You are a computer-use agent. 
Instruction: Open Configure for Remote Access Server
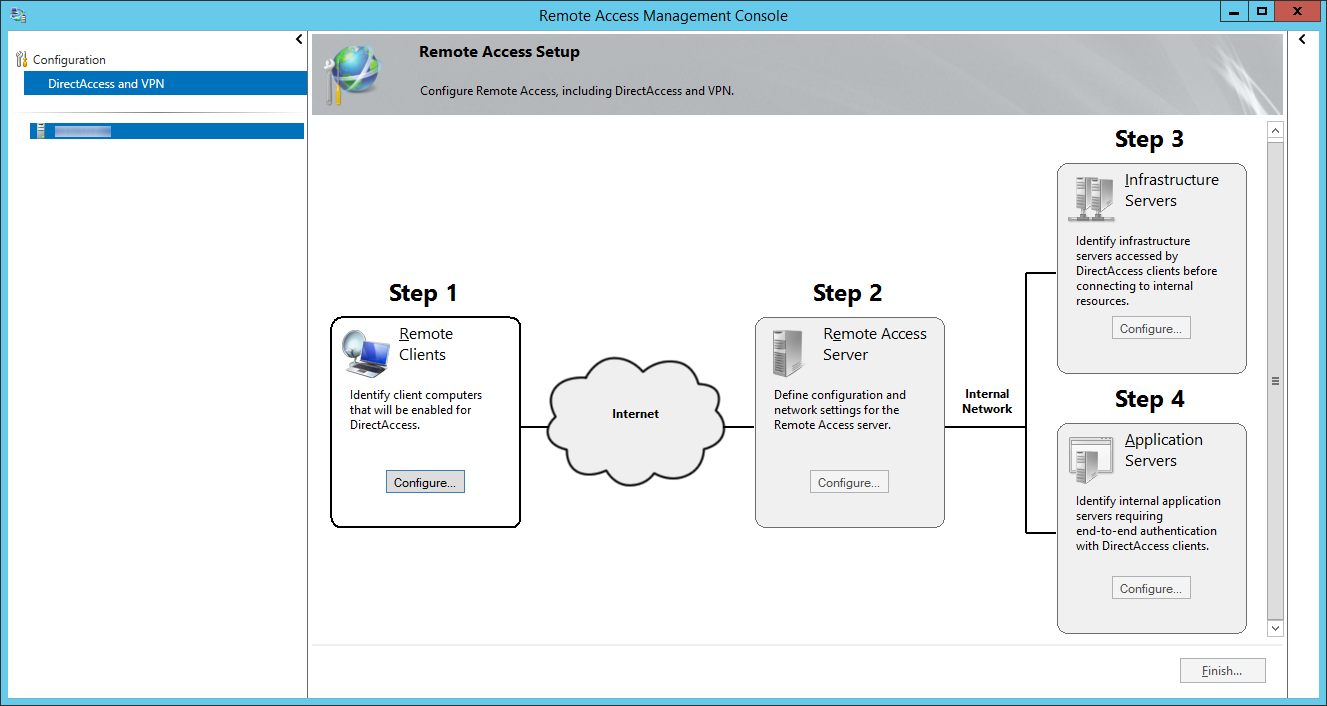(x=849, y=482)
